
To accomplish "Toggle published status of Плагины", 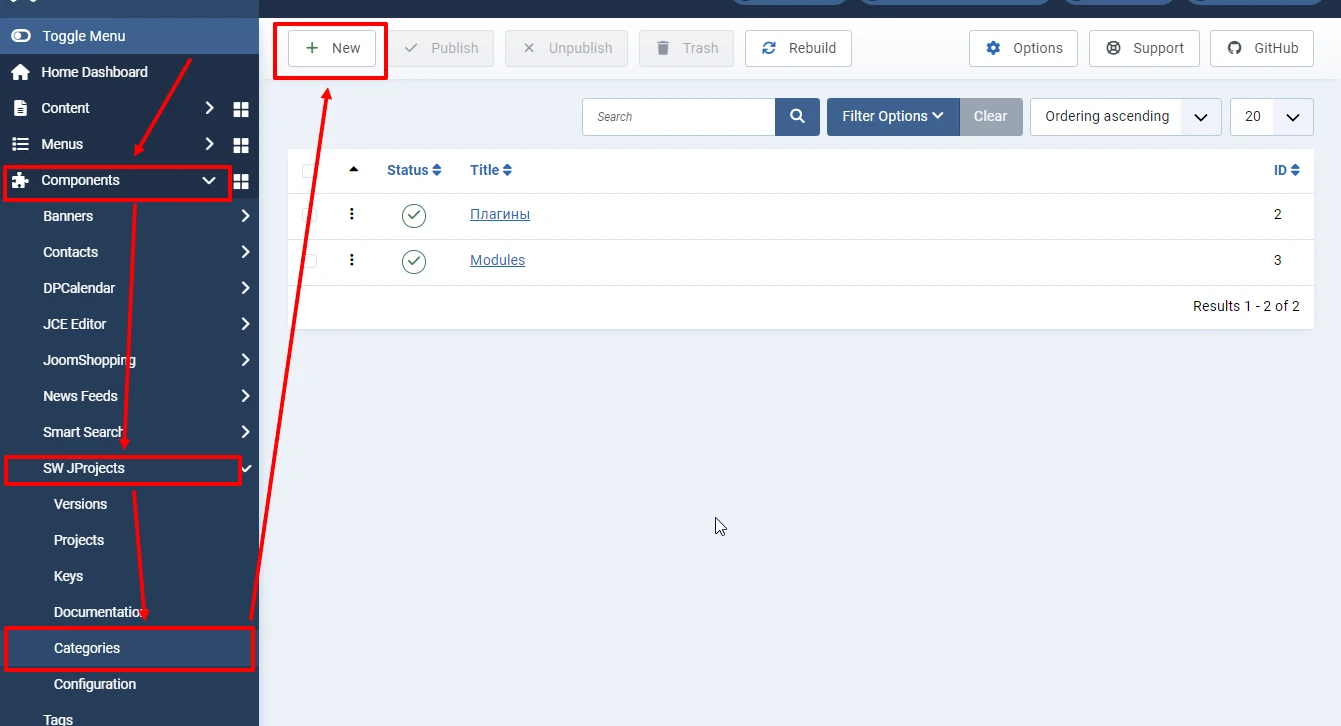I will point(414,215).
